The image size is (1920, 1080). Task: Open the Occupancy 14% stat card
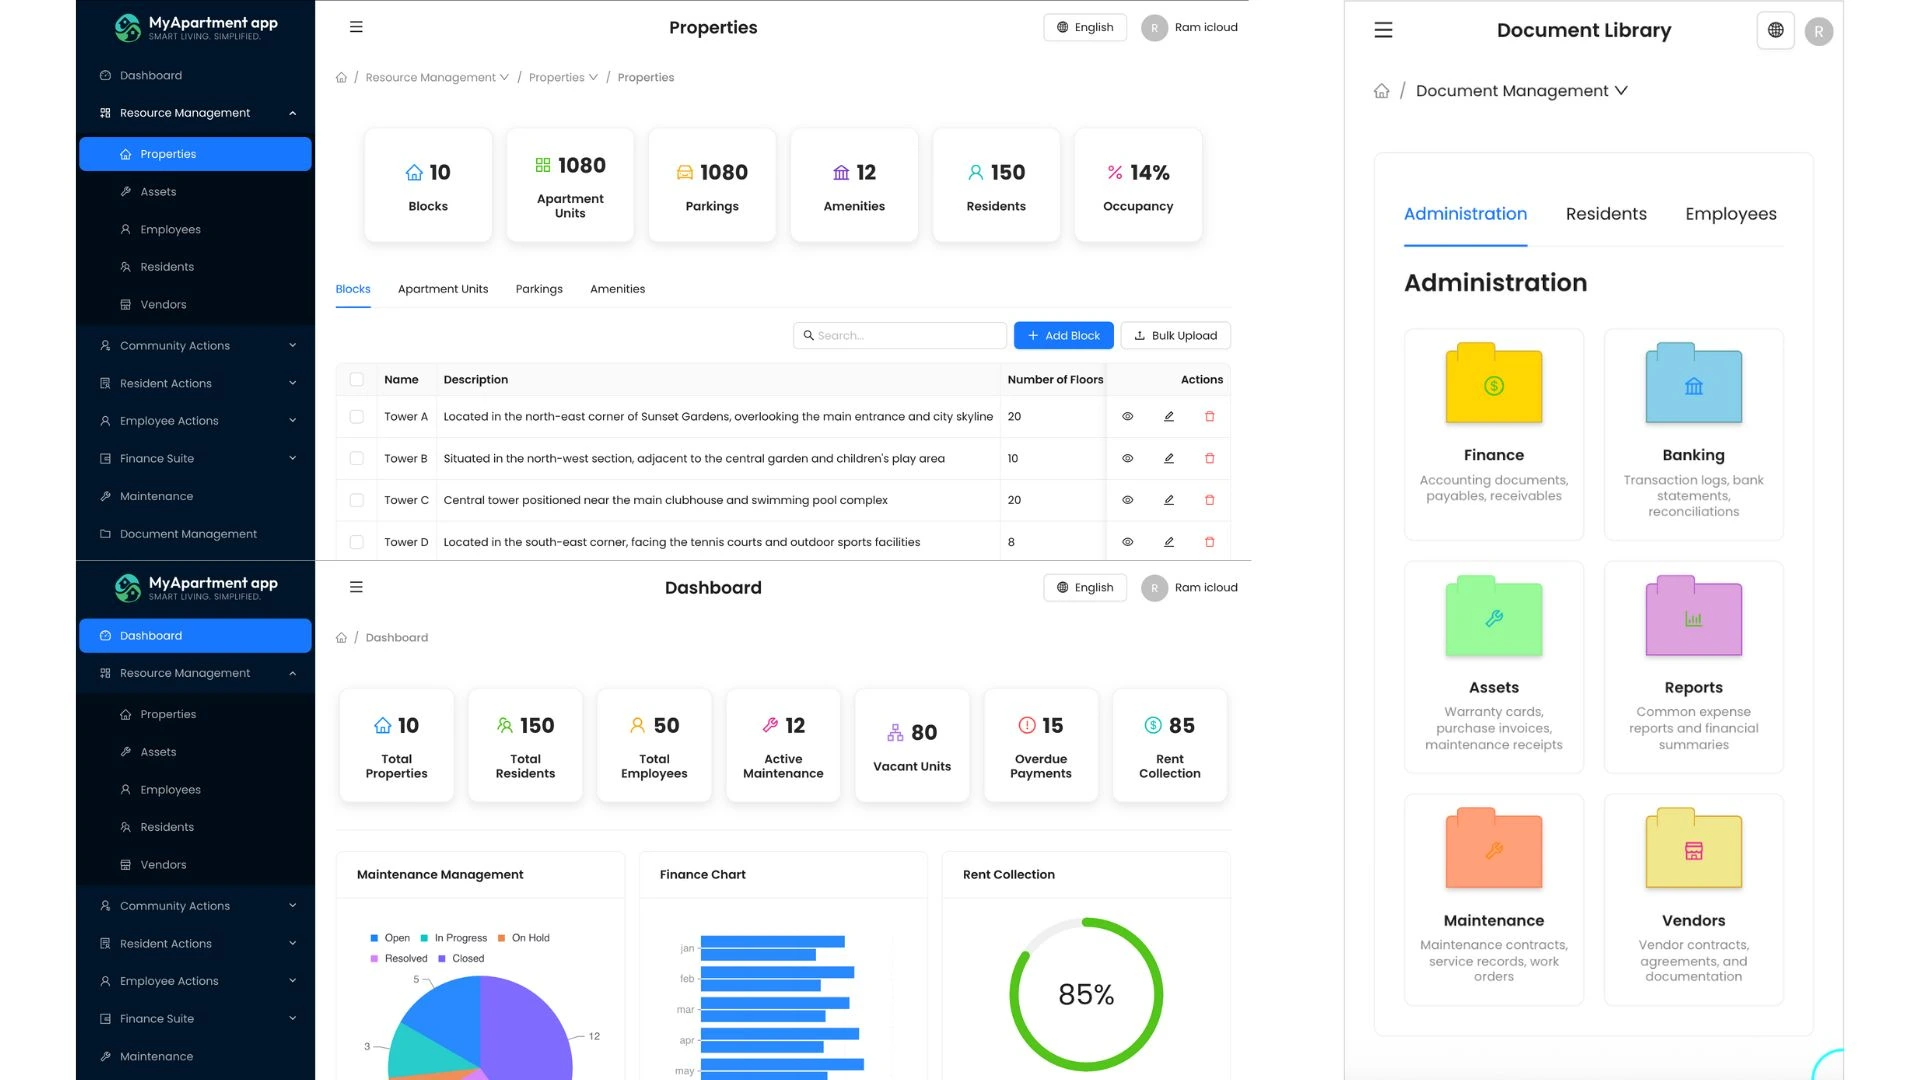pyautogui.click(x=1138, y=185)
